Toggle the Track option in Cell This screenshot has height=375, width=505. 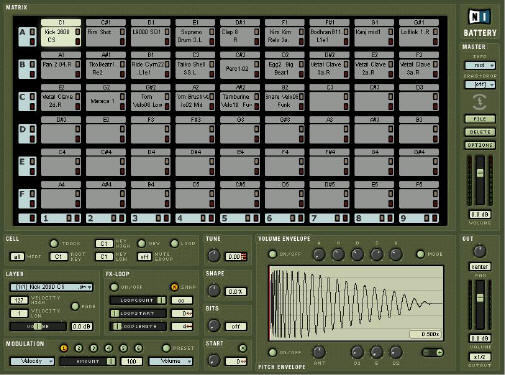[x=54, y=244]
